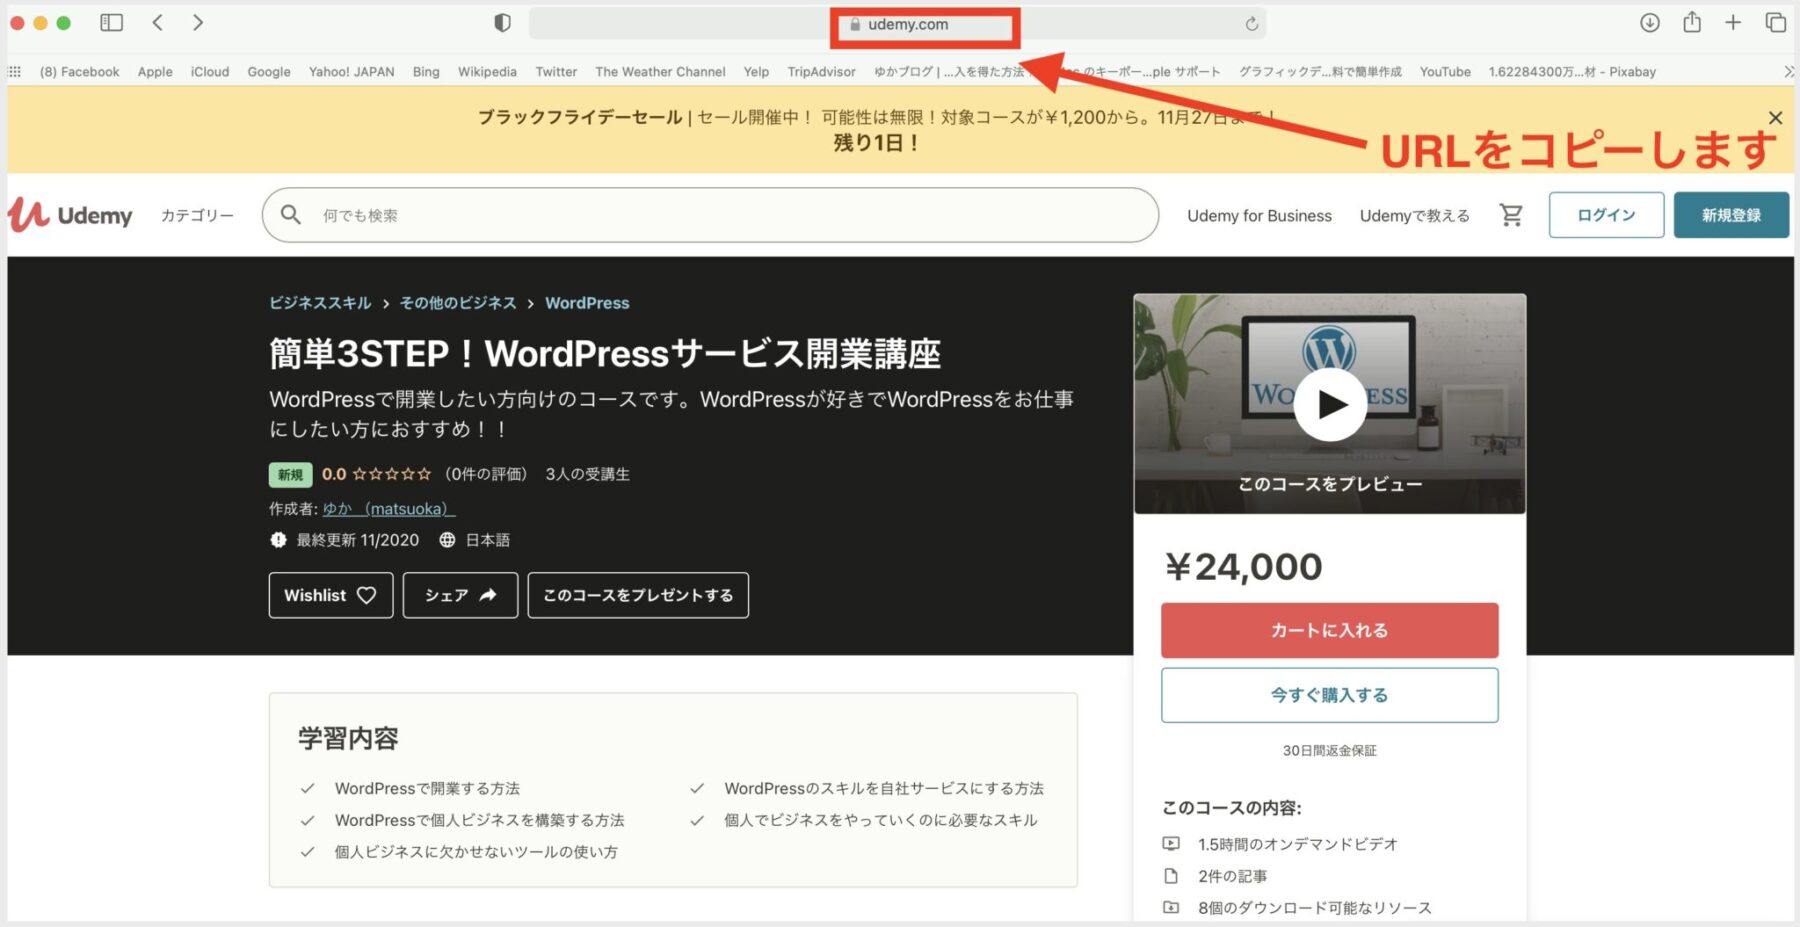Screen dimensions: 1800x927
Task: Open Apple bookmark
Action: [155, 72]
